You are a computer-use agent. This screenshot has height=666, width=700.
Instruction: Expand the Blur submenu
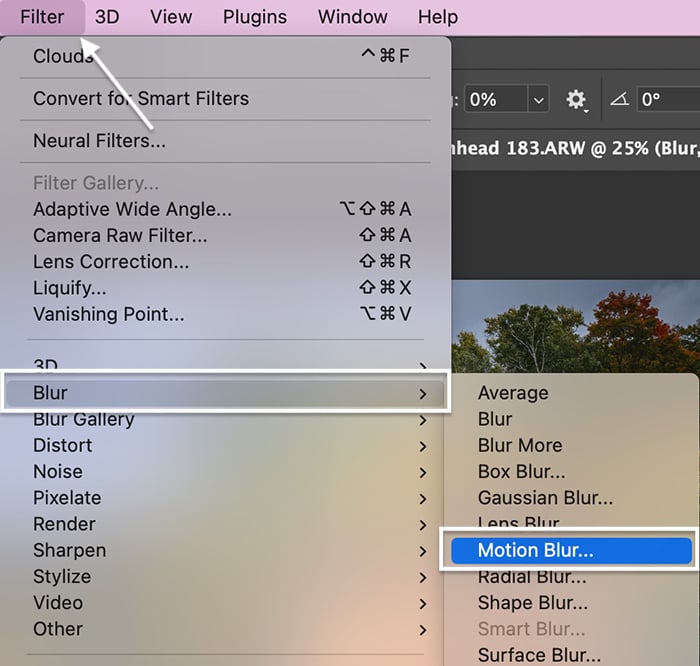pyautogui.click(x=225, y=393)
